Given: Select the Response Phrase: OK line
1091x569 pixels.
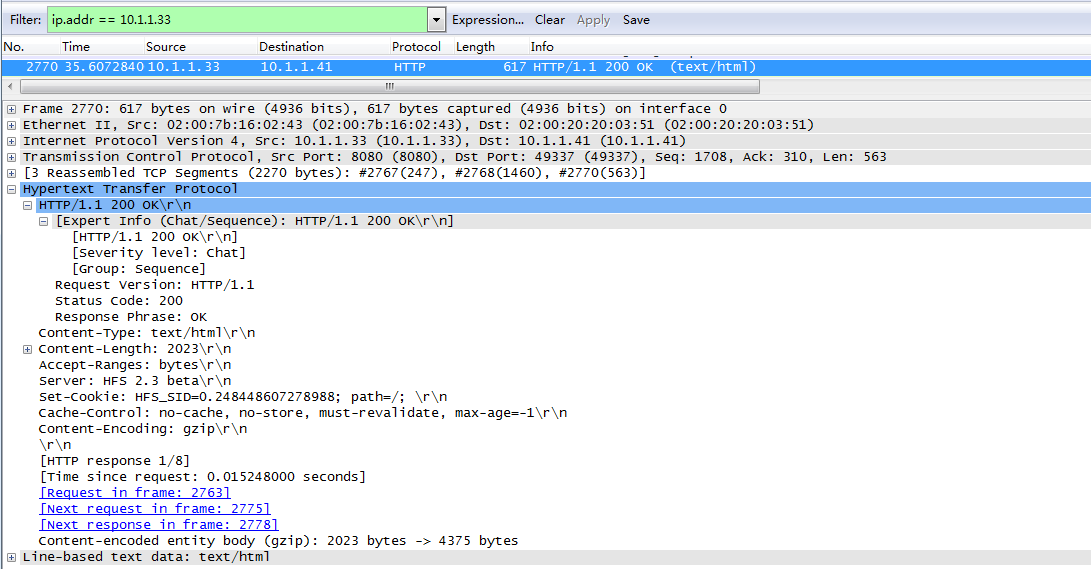Looking at the screenshot, I should click(x=131, y=316).
